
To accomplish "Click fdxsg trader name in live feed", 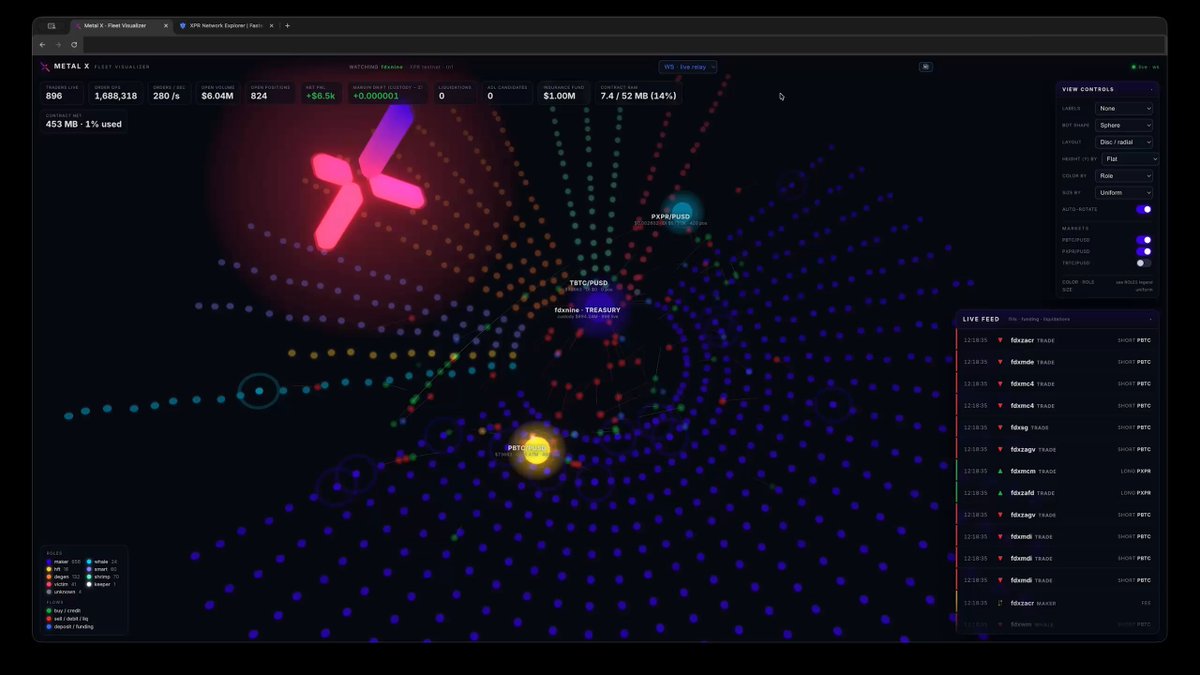I will 1019,428.
